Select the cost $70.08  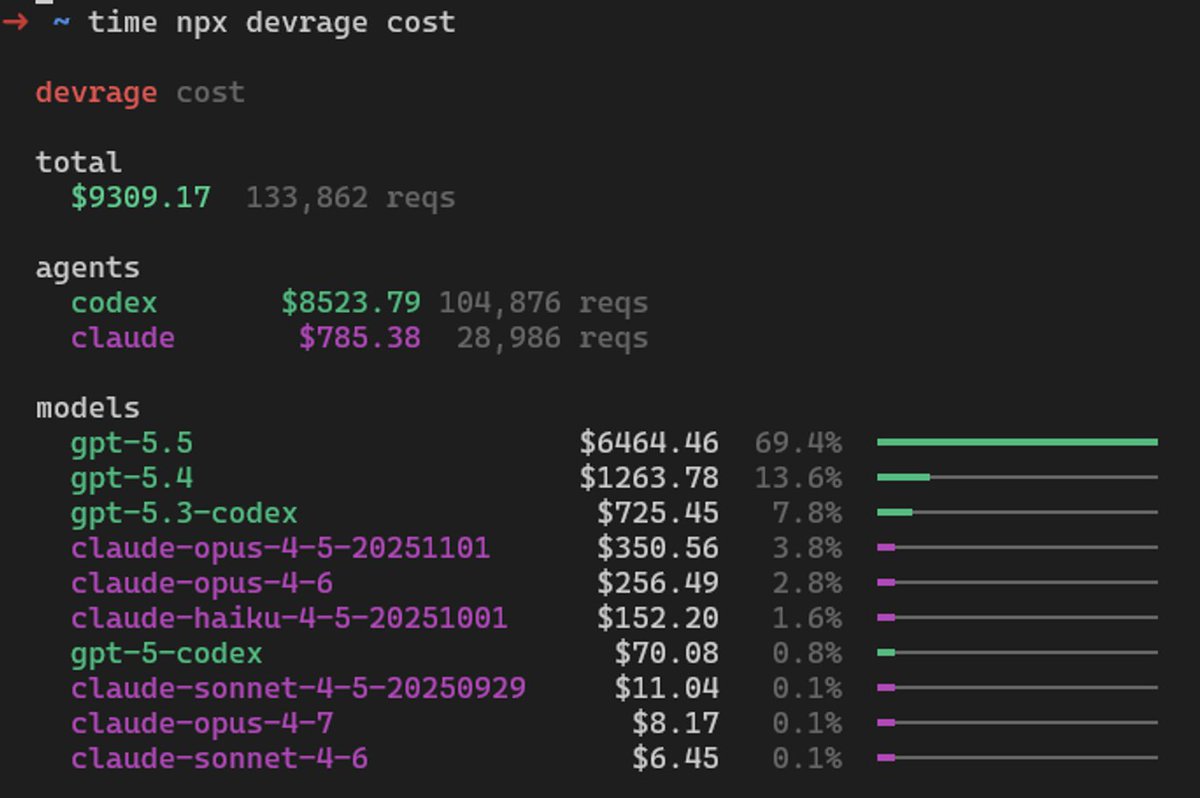pos(667,653)
